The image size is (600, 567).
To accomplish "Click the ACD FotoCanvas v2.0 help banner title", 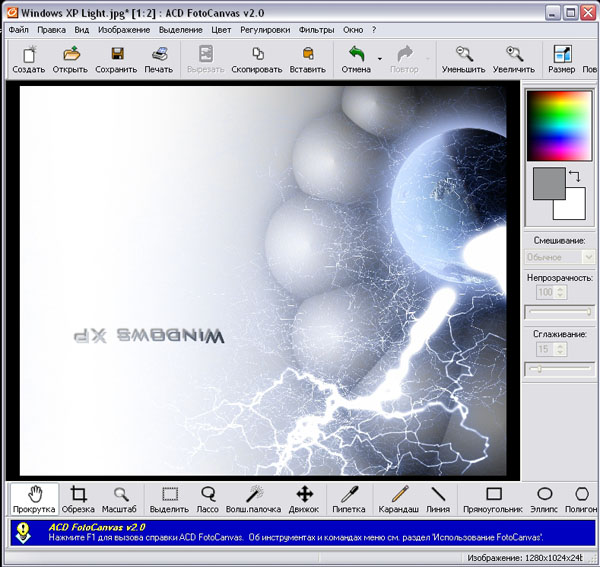I will point(97,527).
